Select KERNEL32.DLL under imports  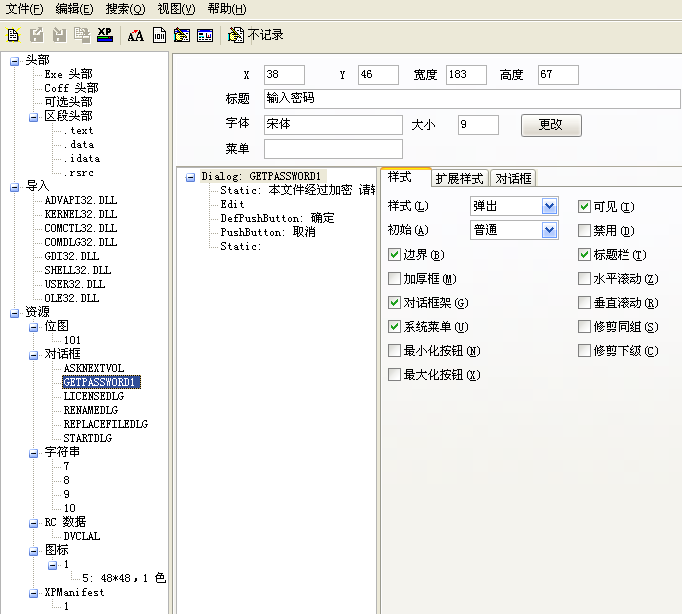(80, 214)
